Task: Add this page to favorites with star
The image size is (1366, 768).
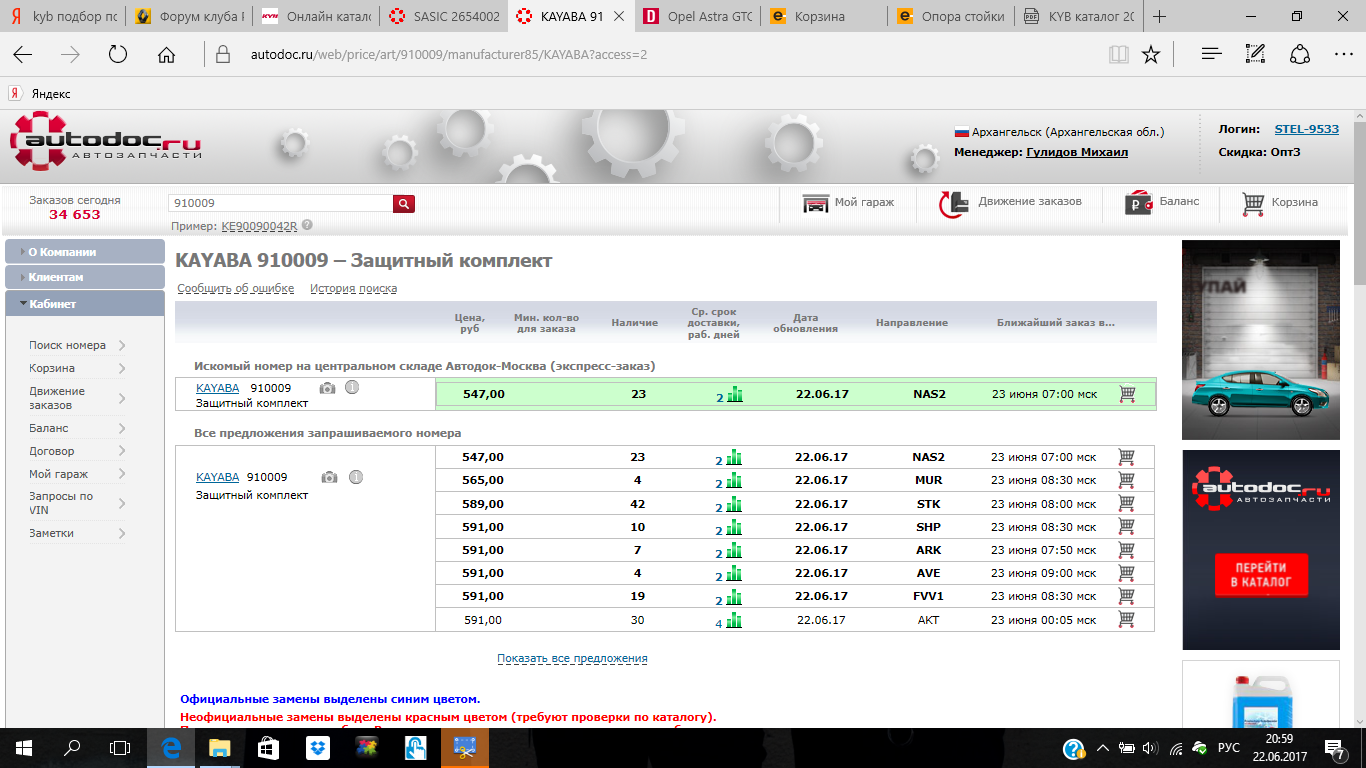Action: pyautogui.click(x=1151, y=54)
